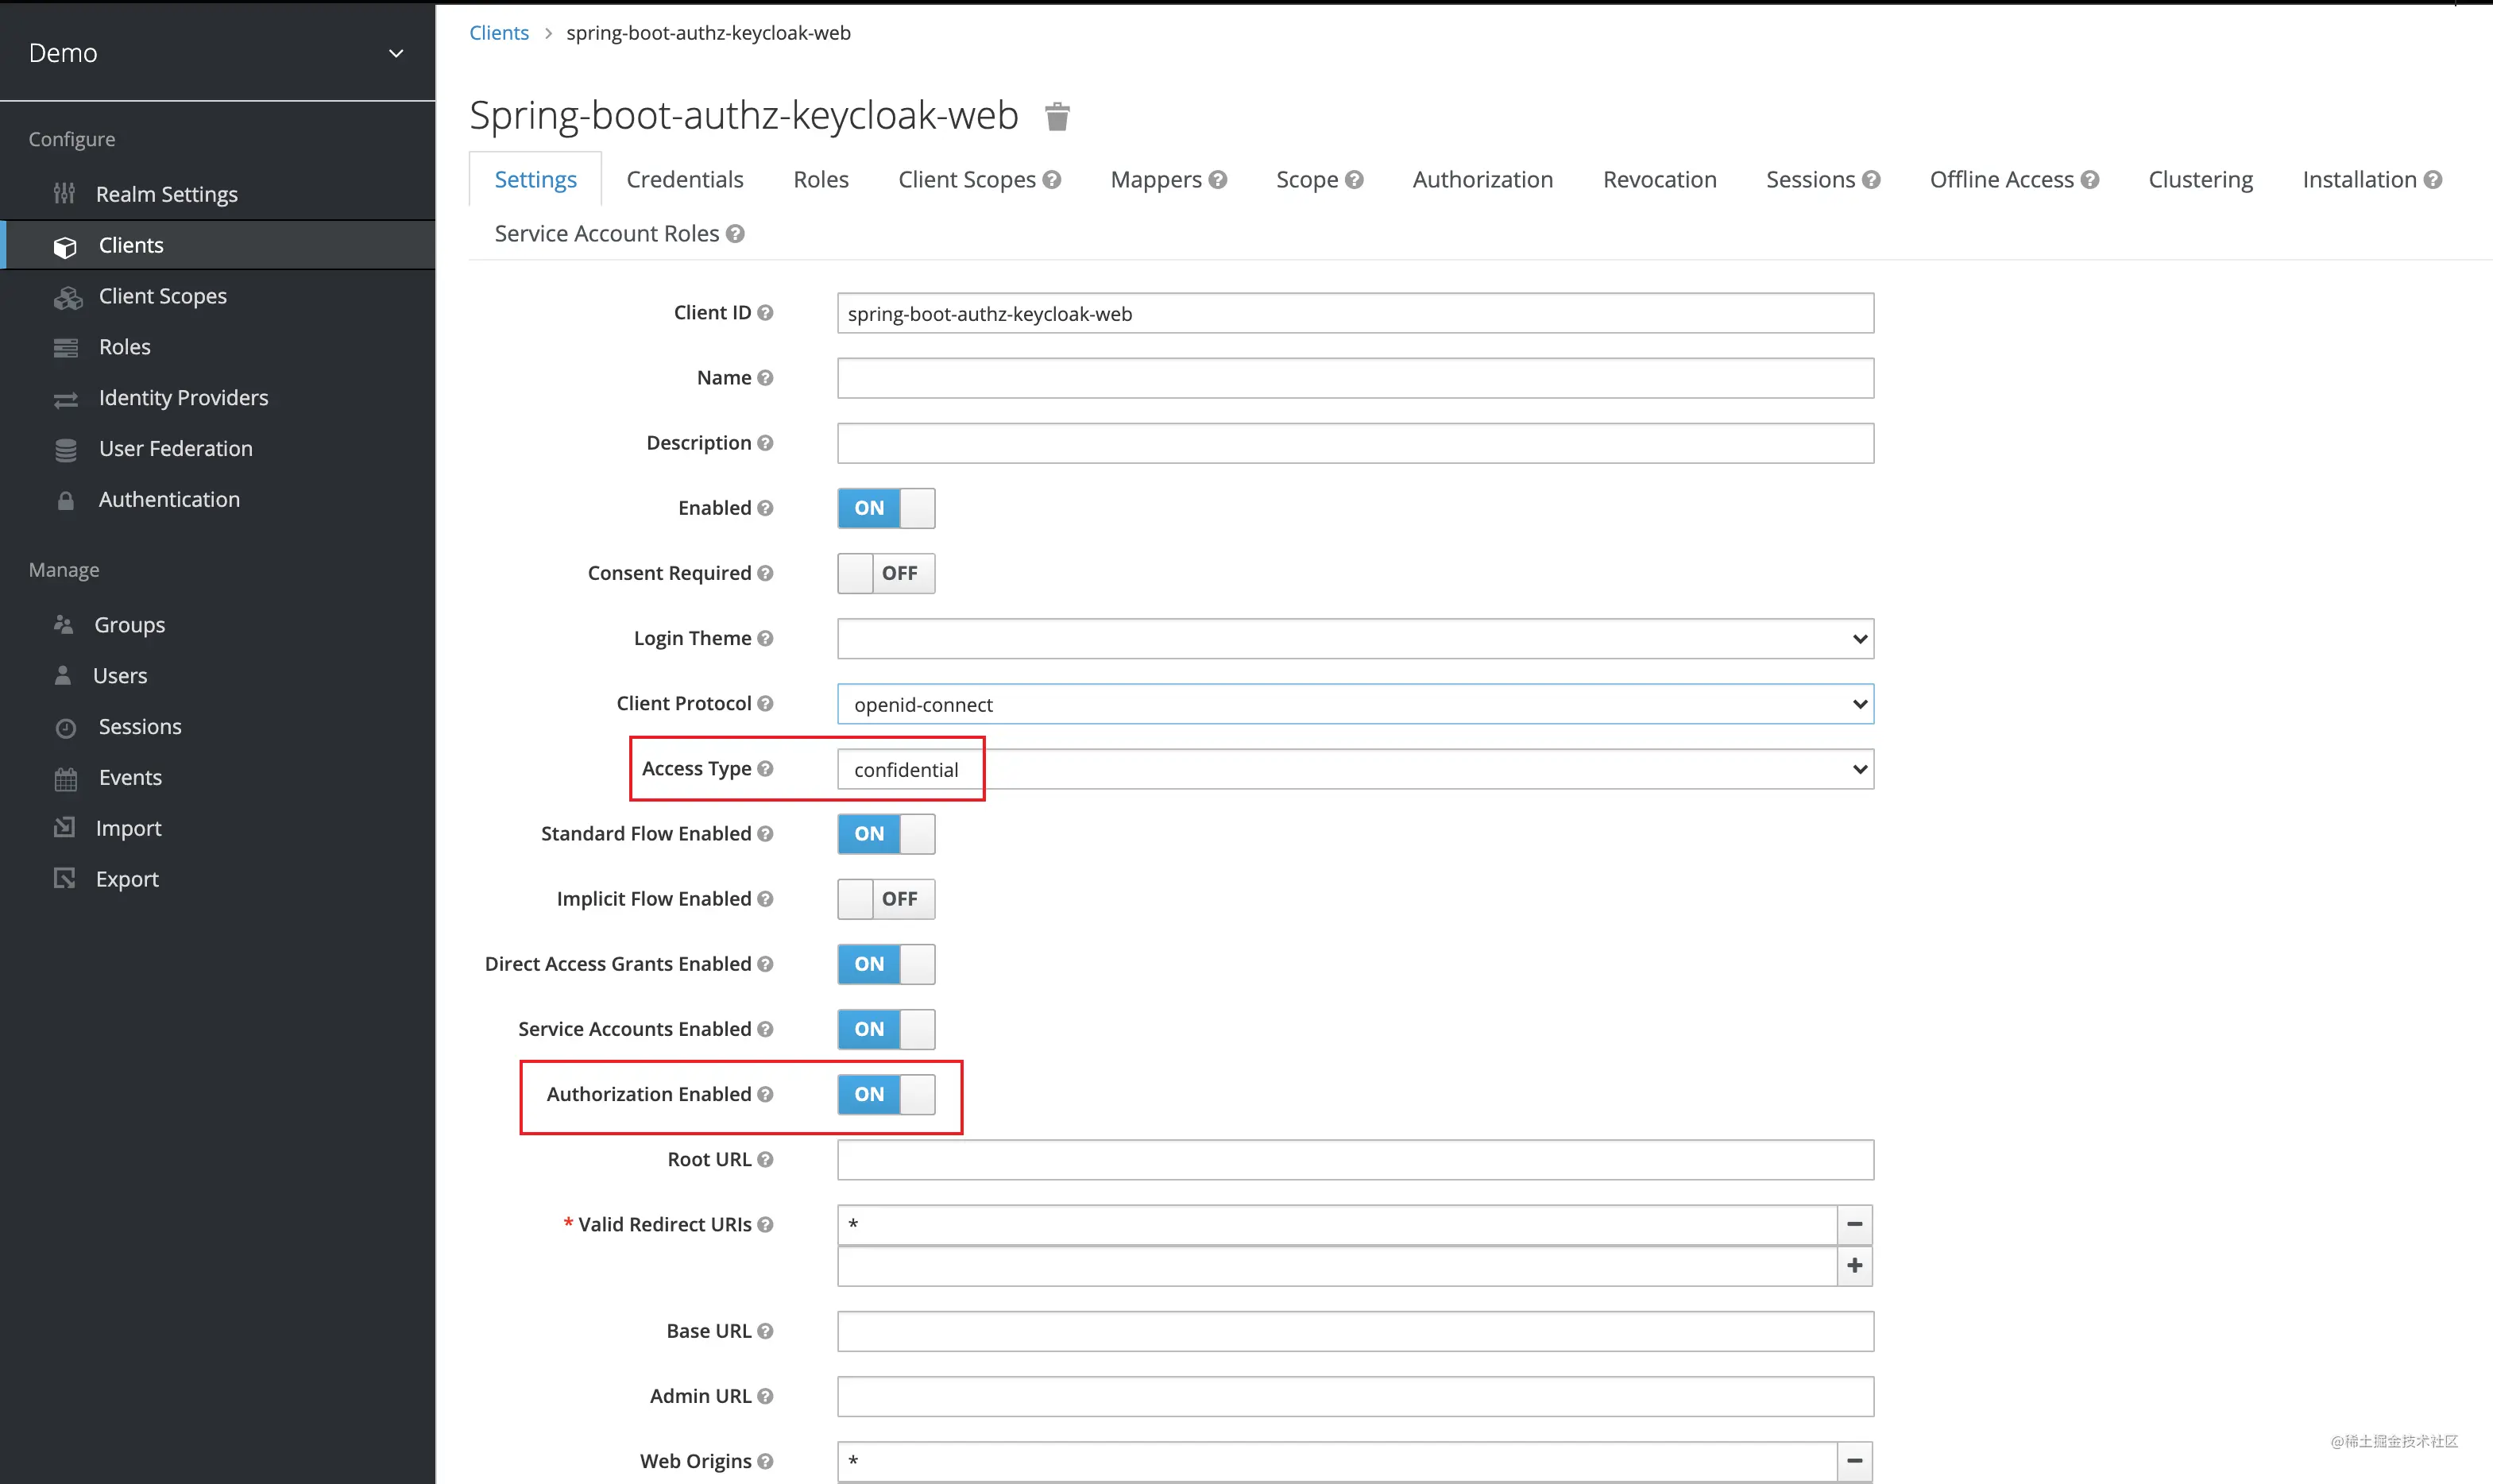Remove the Web Origins entry
The image size is (2493, 1484).
click(1855, 1461)
